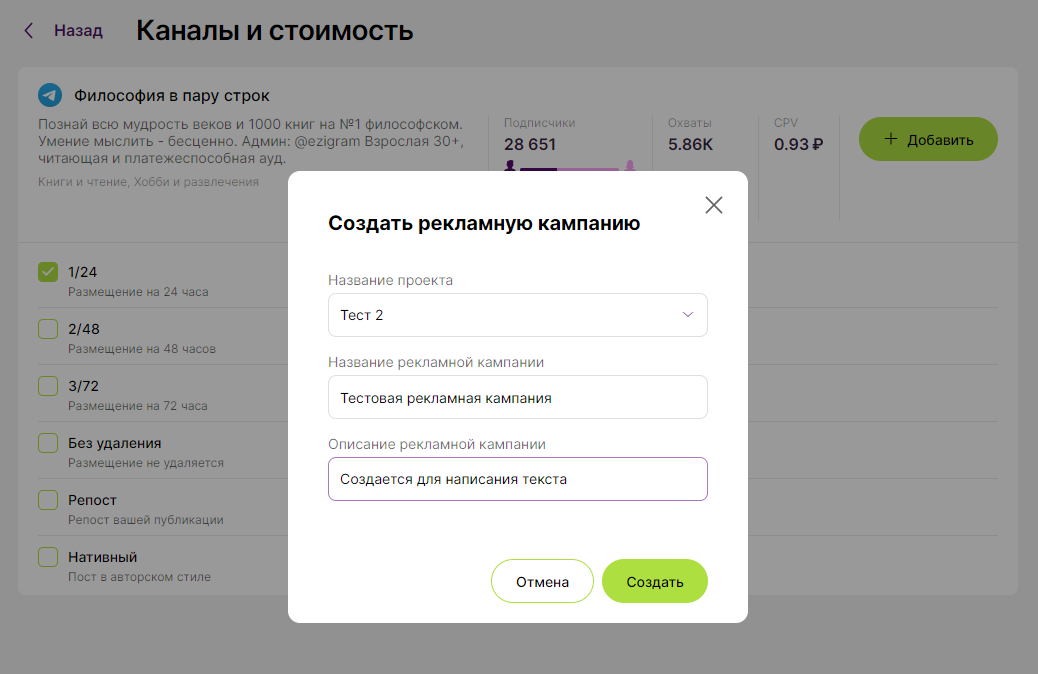Click the Отмена button
The height and width of the screenshot is (674, 1038).
pyautogui.click(x=542, y=580)
